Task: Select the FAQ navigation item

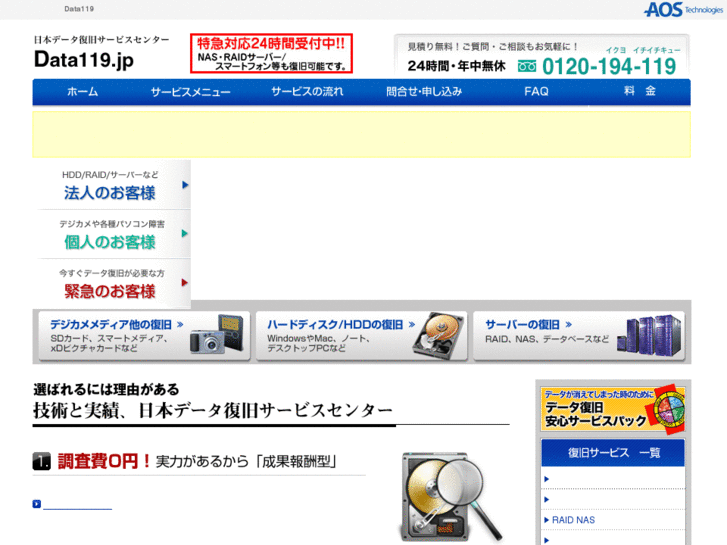Action: point(536,91)
